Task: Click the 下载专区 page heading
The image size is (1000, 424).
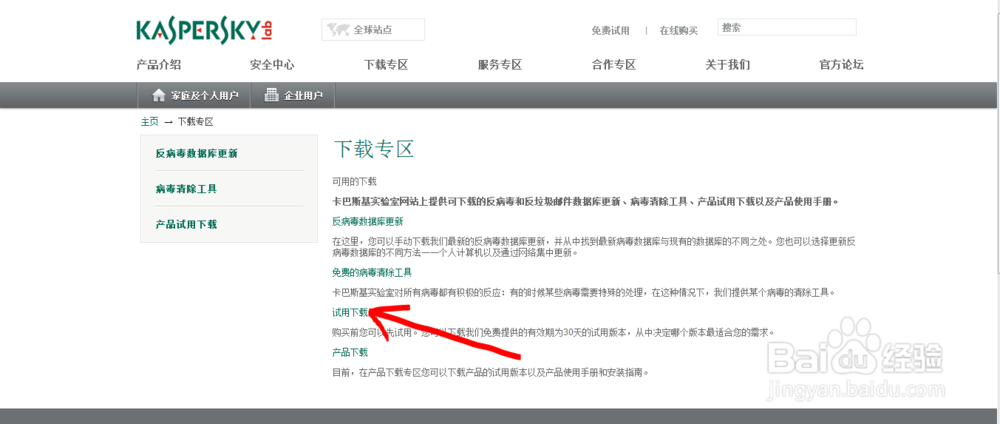Action: pyautogui.click(x=374, y=149)
